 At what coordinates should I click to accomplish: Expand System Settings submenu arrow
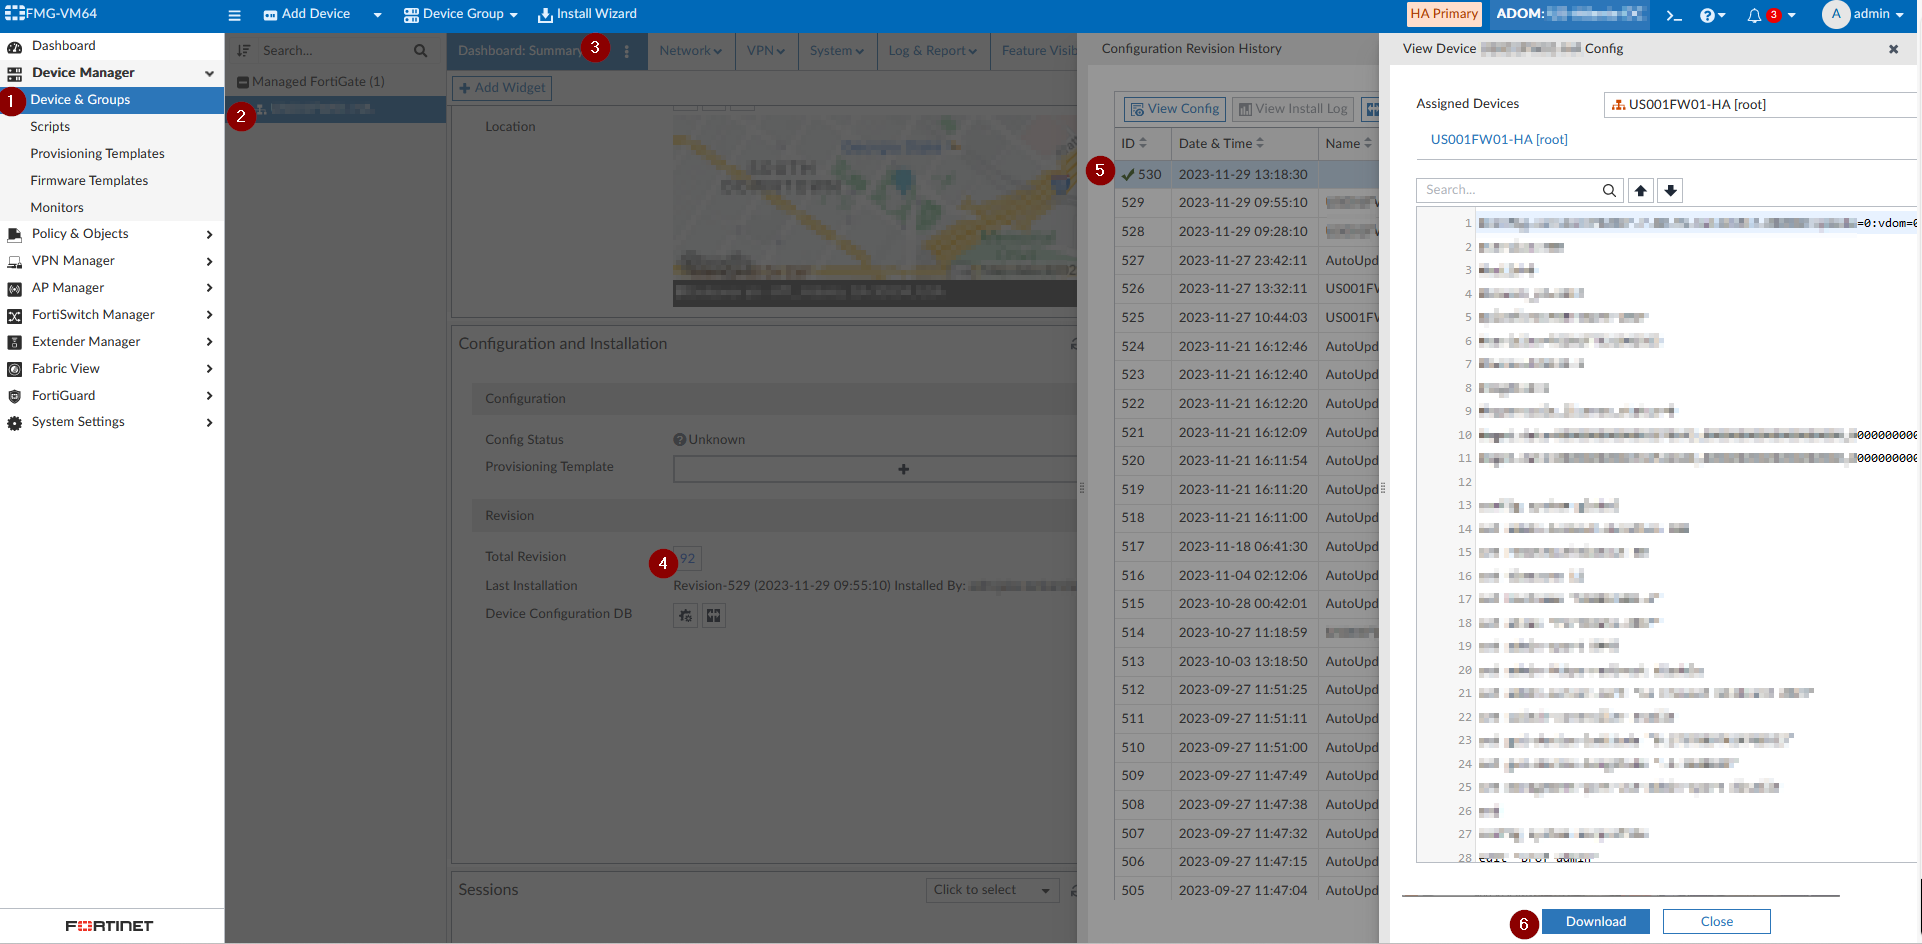pos(209,423)
